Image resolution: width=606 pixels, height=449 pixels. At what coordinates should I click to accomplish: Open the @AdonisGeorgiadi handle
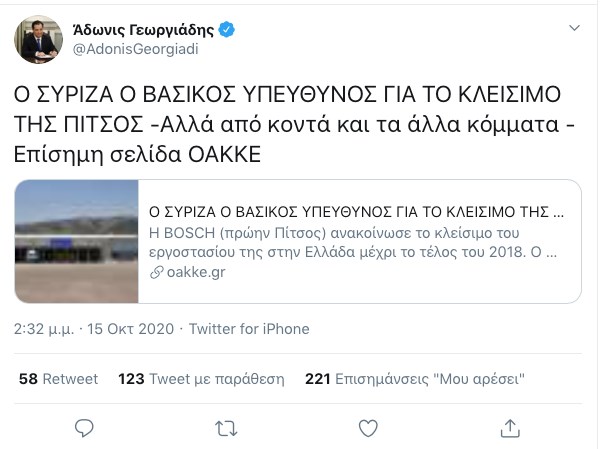135,49
